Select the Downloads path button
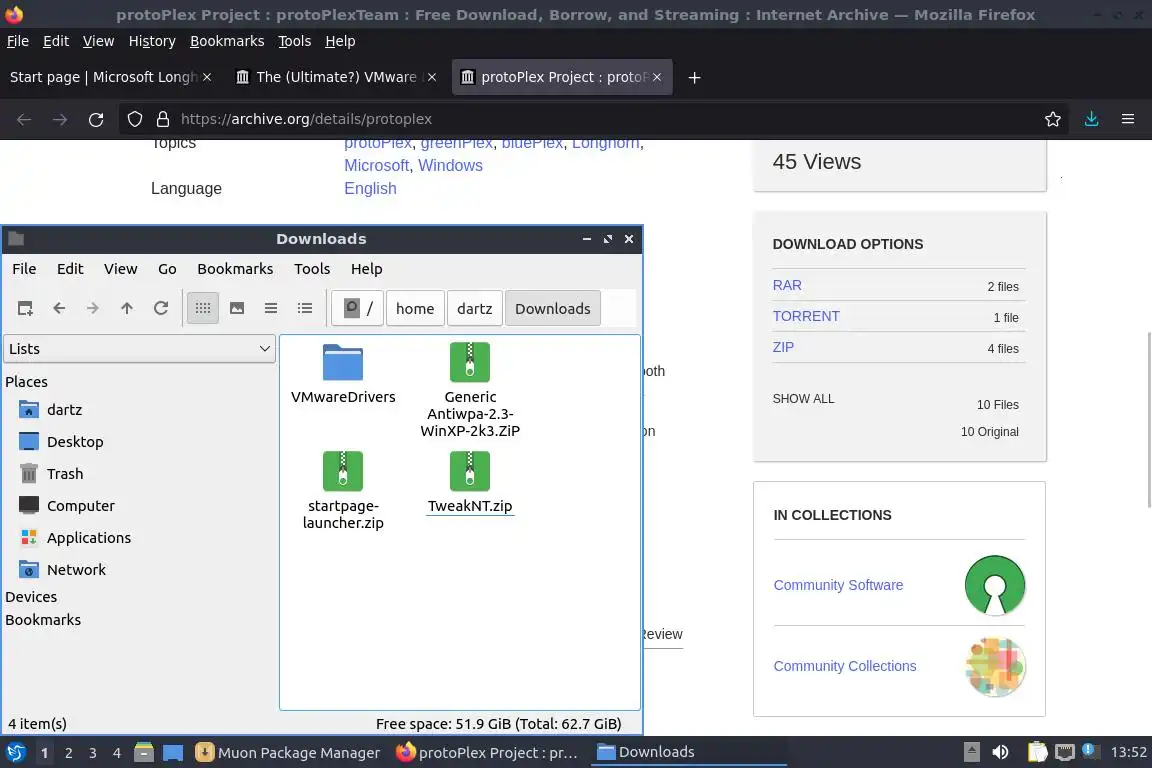 coord(552,309)
